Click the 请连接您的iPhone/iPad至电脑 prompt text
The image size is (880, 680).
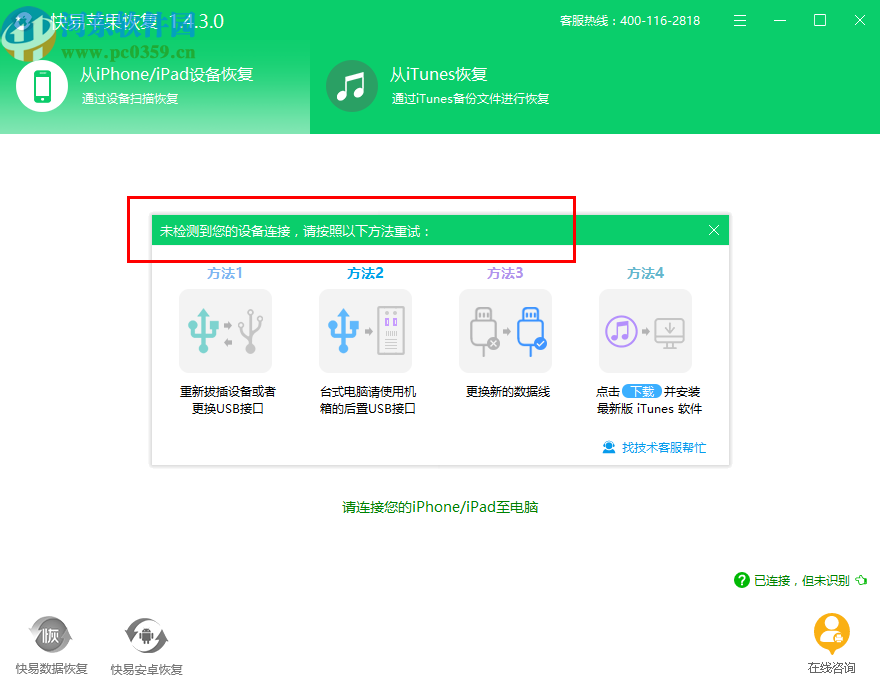pyautogui.click(x=440, y=507)
